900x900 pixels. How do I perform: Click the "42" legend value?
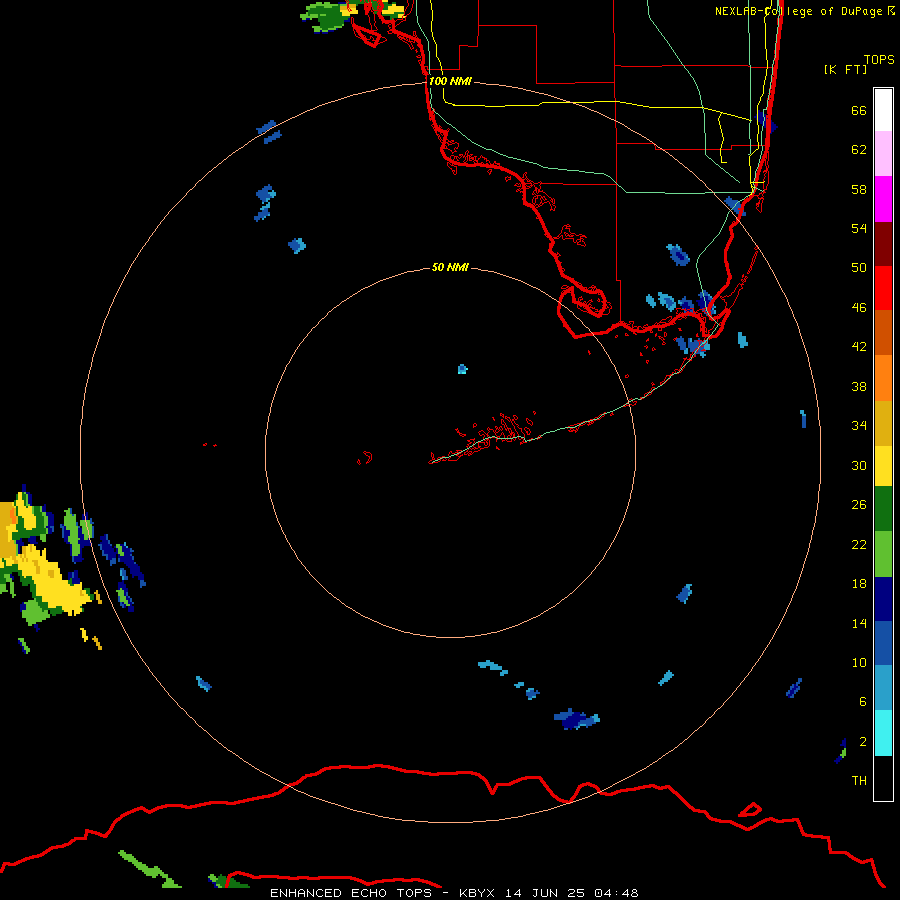859,347
